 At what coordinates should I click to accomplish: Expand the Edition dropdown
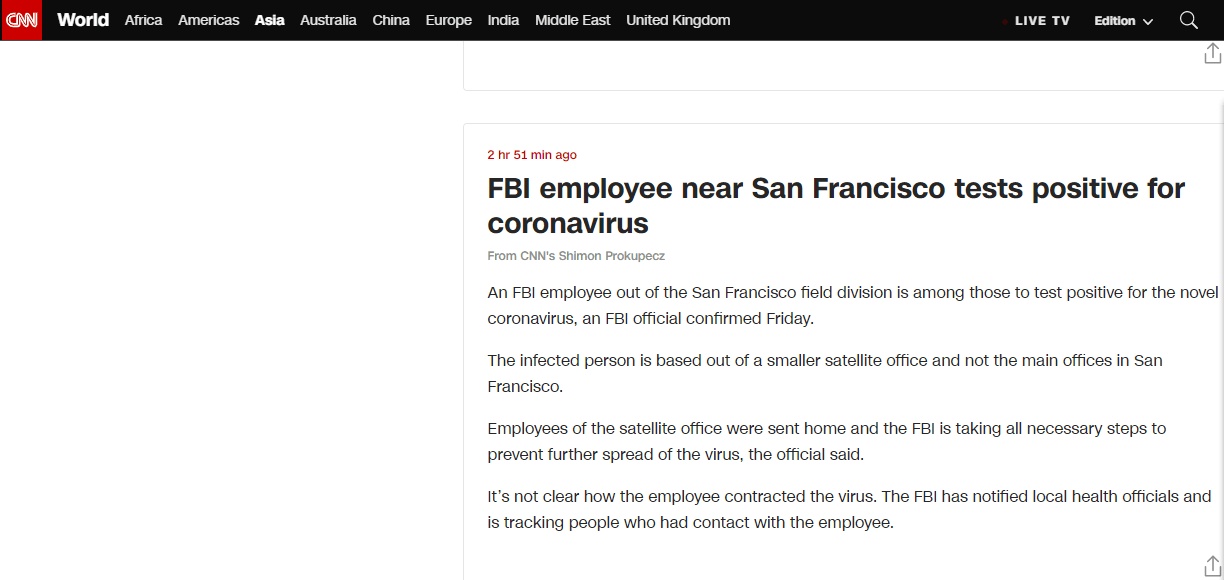coord(1123,21)
